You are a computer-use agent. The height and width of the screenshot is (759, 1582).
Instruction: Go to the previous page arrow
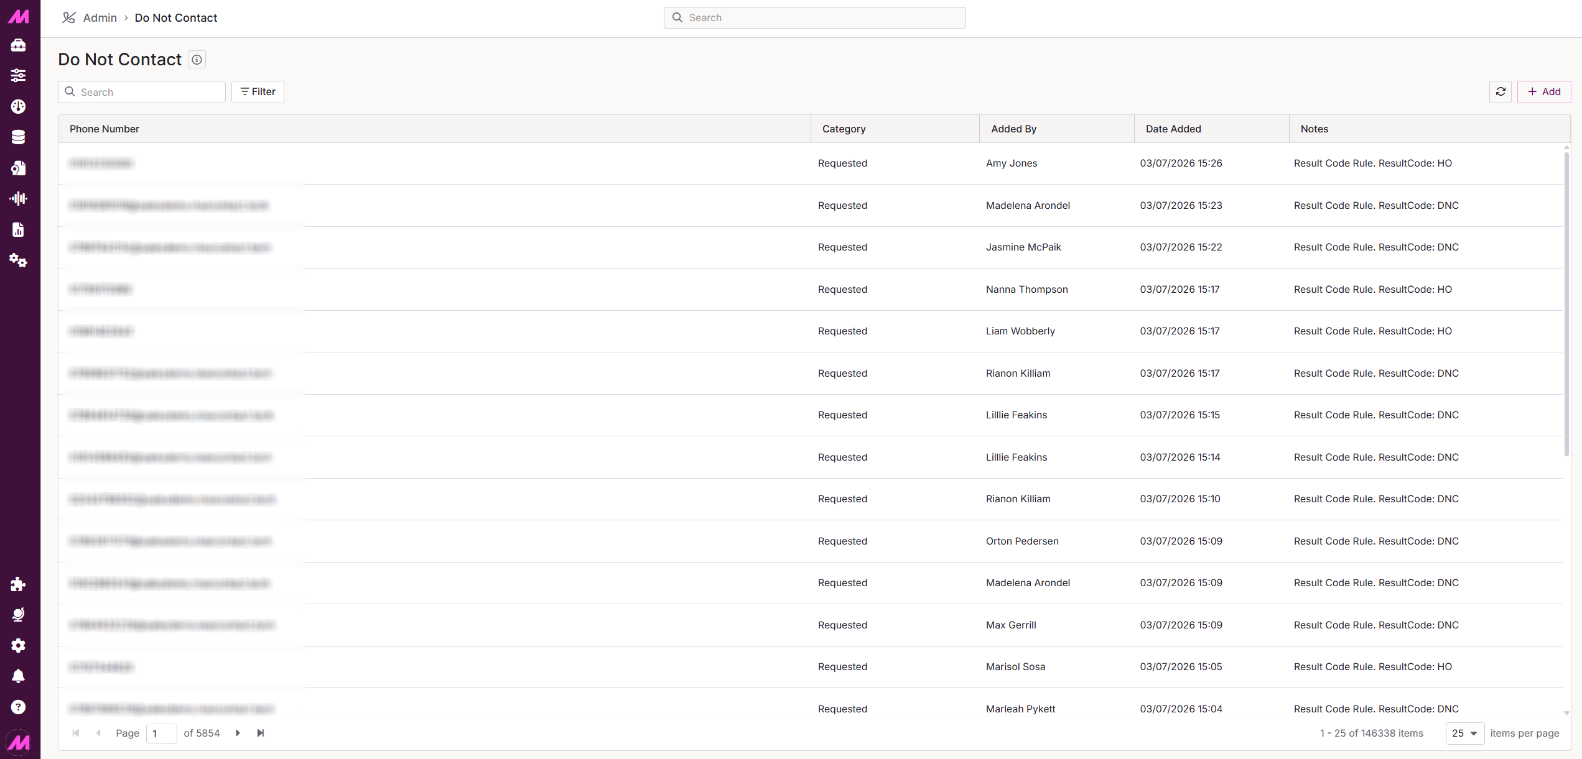pyautogui.click(x=98, y=733)
